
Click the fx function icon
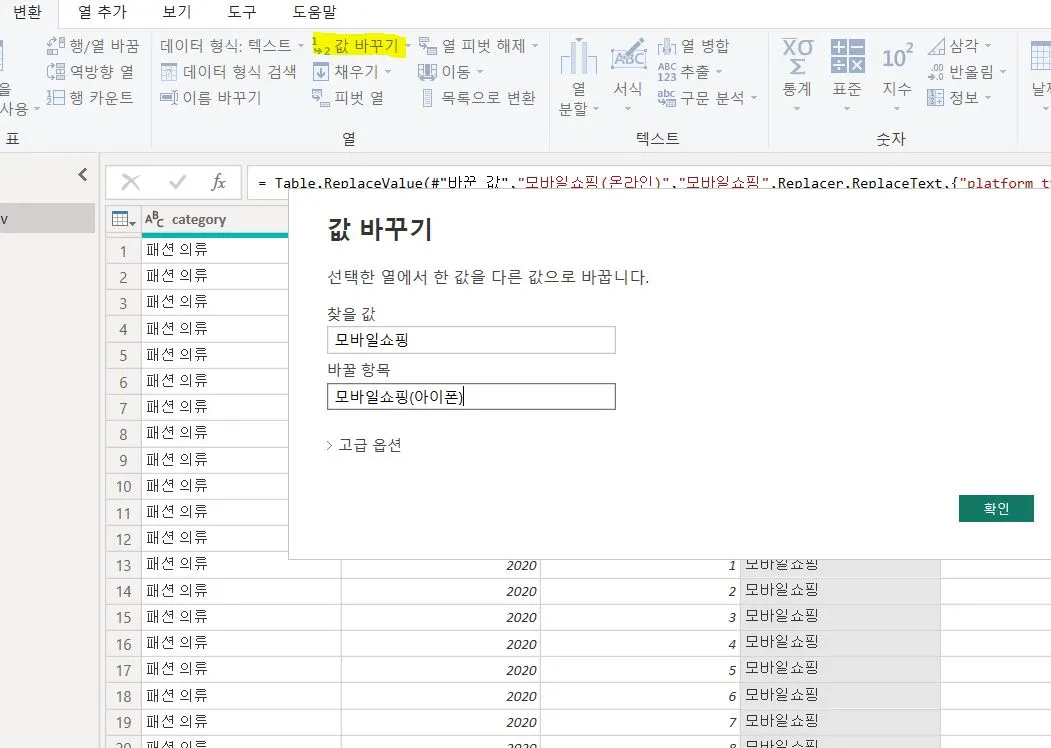tap(219, 182)
